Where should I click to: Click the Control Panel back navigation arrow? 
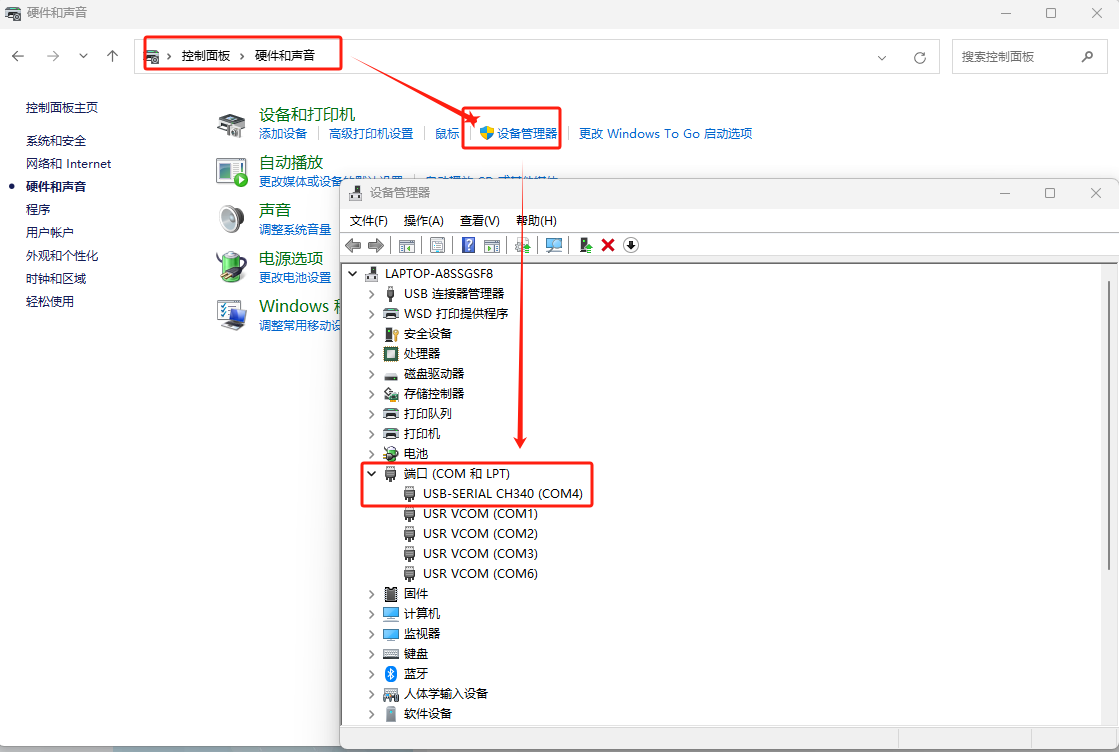pyautogui.click(x=18, y=56)
